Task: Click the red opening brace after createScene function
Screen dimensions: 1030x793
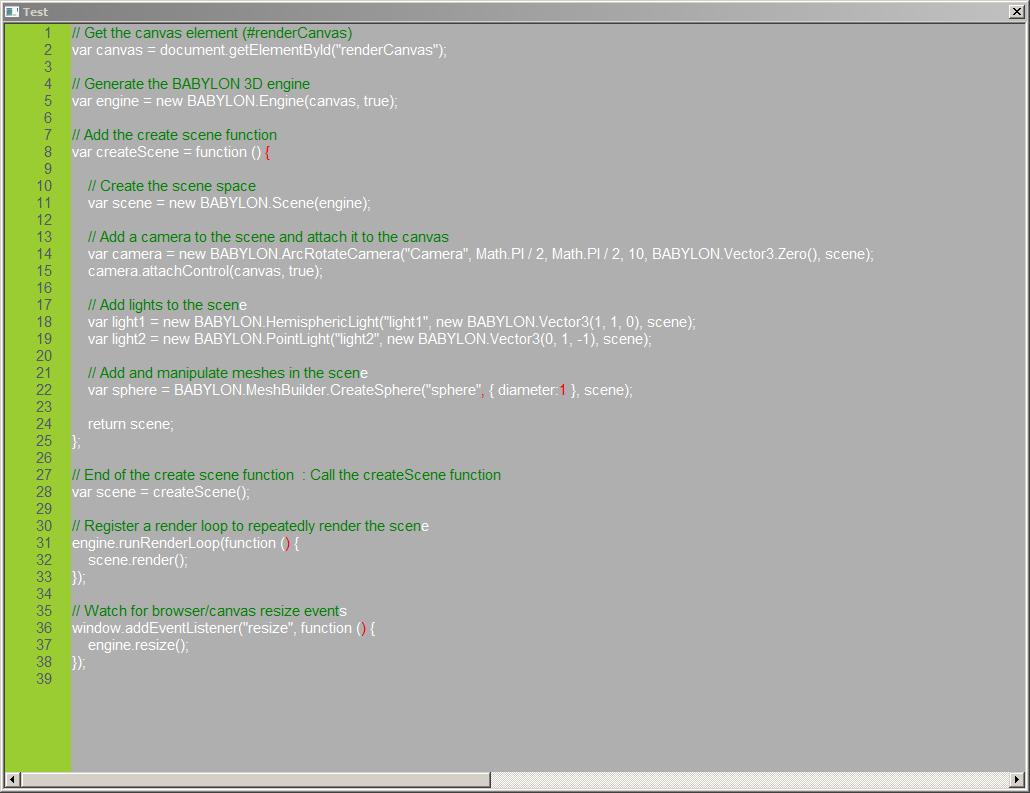Action: coord(267,152)
